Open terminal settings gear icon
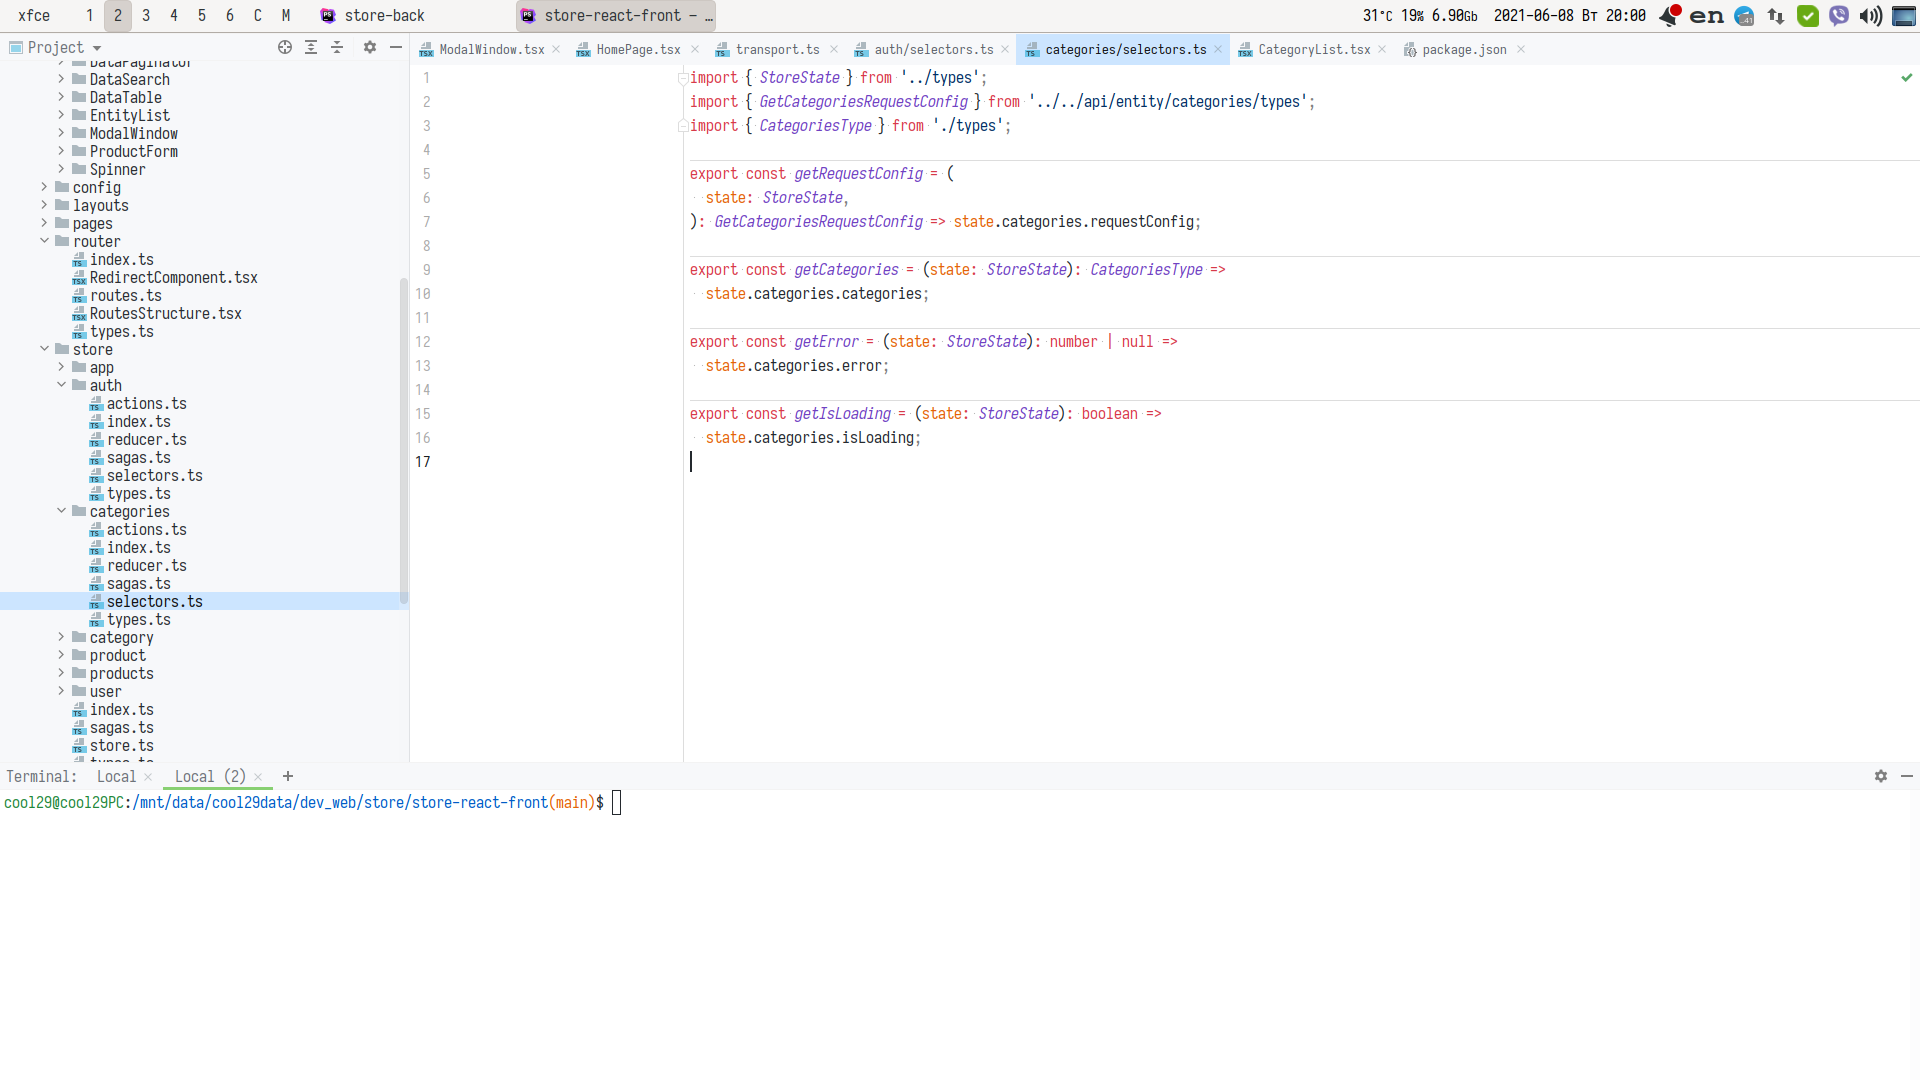1920x1080 pixels. (x=1881, y=776)
